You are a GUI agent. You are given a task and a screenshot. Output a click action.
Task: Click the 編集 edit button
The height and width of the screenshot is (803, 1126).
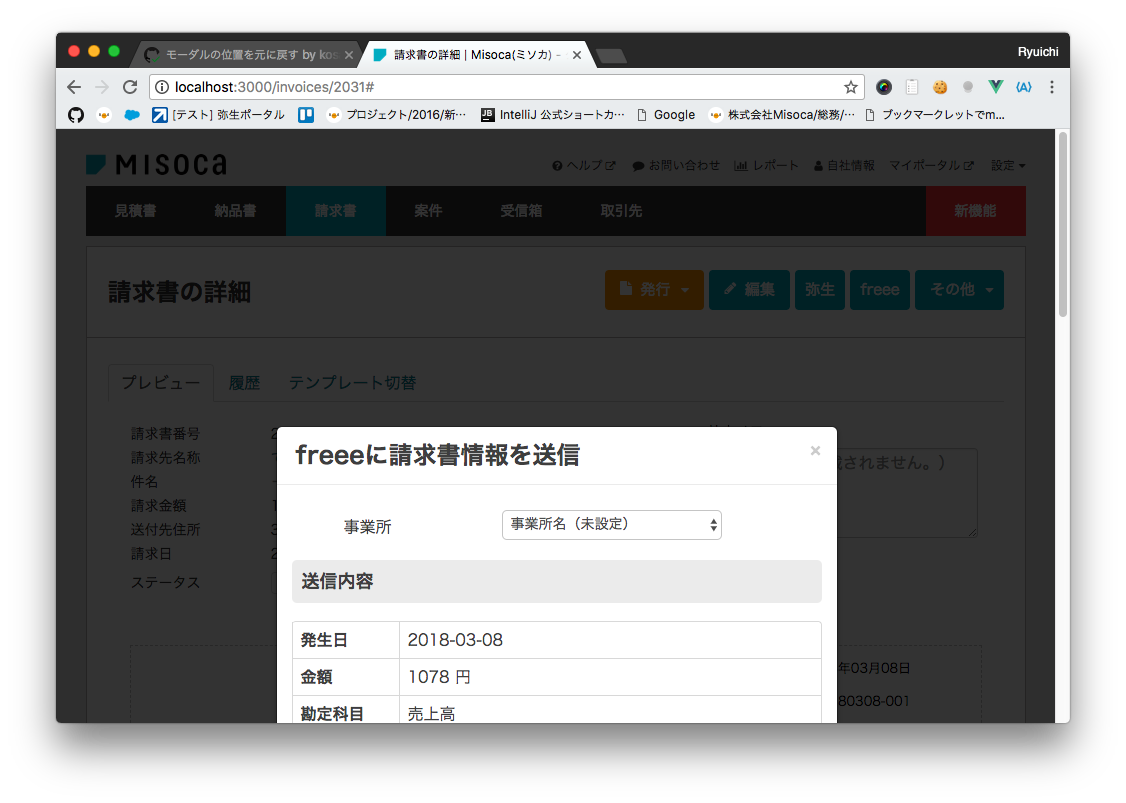click(x=749, y=289)
